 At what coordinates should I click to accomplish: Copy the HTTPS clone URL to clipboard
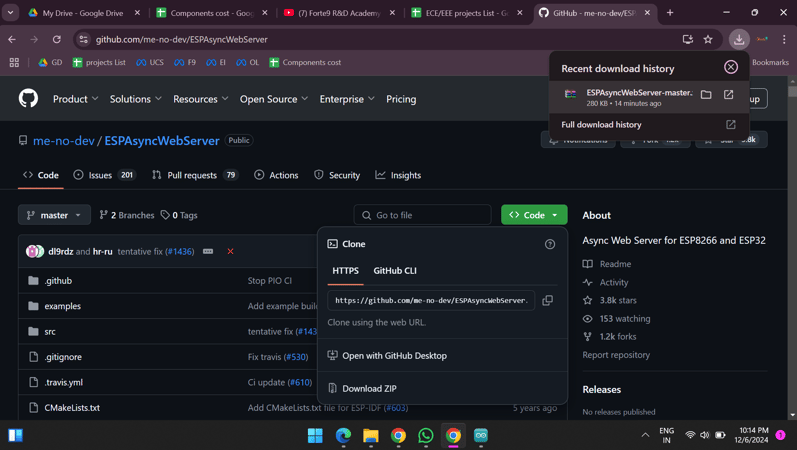coord(547,301)
